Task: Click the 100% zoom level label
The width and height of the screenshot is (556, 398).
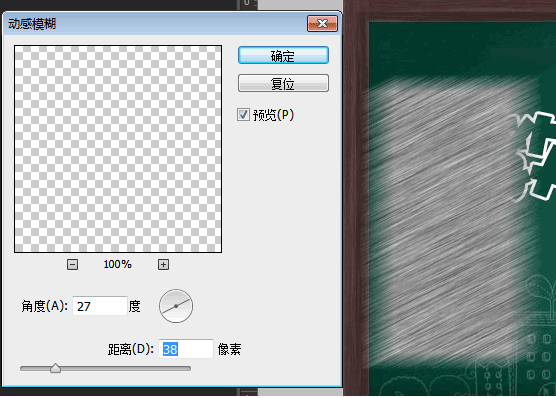Action: click(x=117, y=264)
